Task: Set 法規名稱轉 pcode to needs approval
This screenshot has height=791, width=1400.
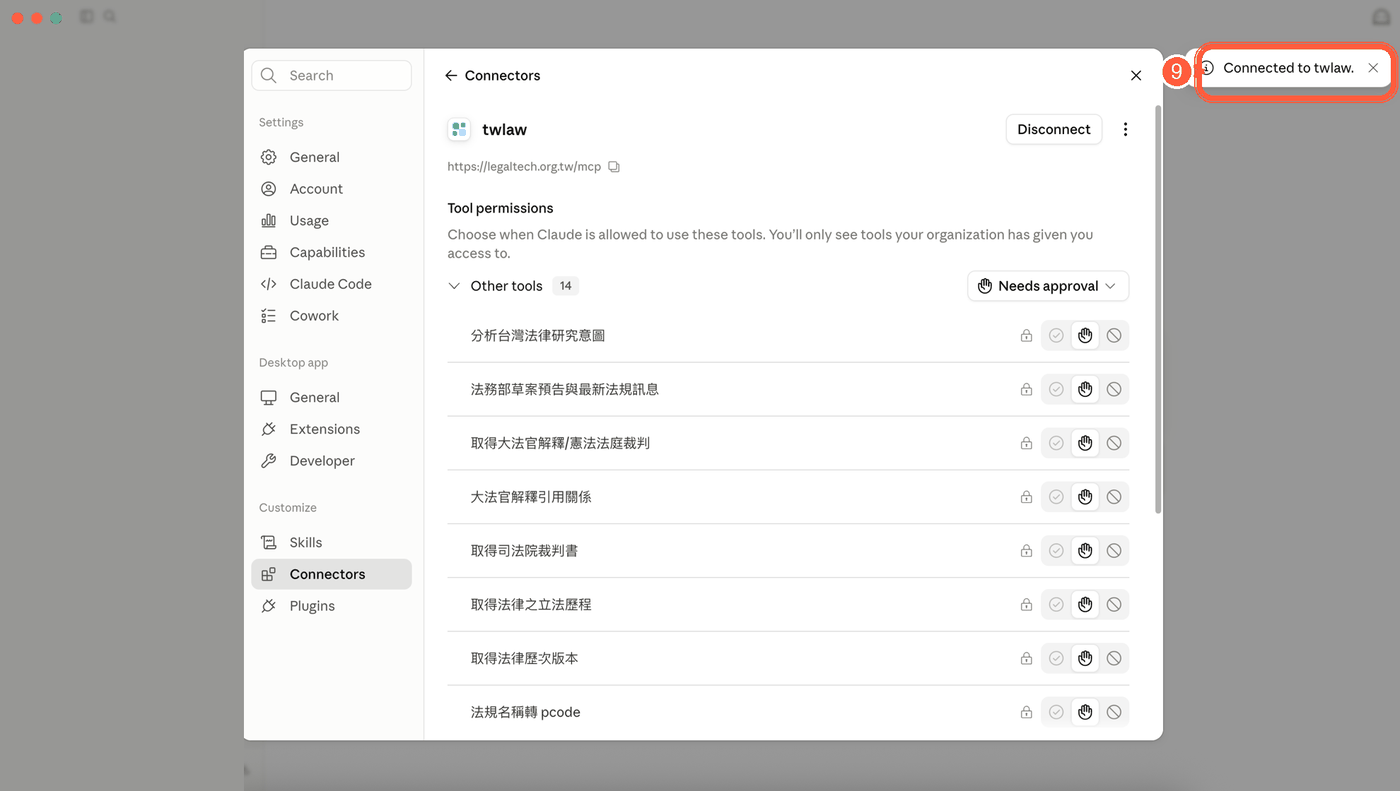Action: point(1085,712)
